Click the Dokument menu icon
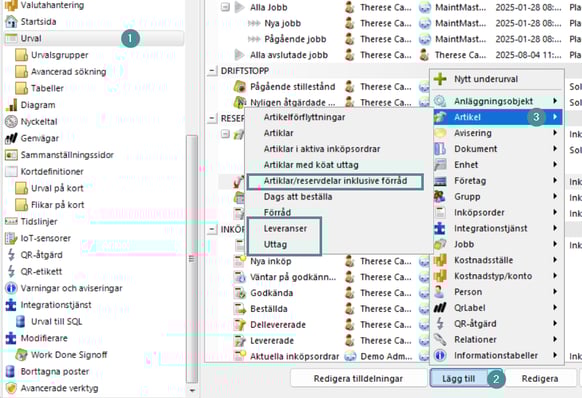Image resolution: width=582 pixels, height=398 pixels. pos(440,149)
